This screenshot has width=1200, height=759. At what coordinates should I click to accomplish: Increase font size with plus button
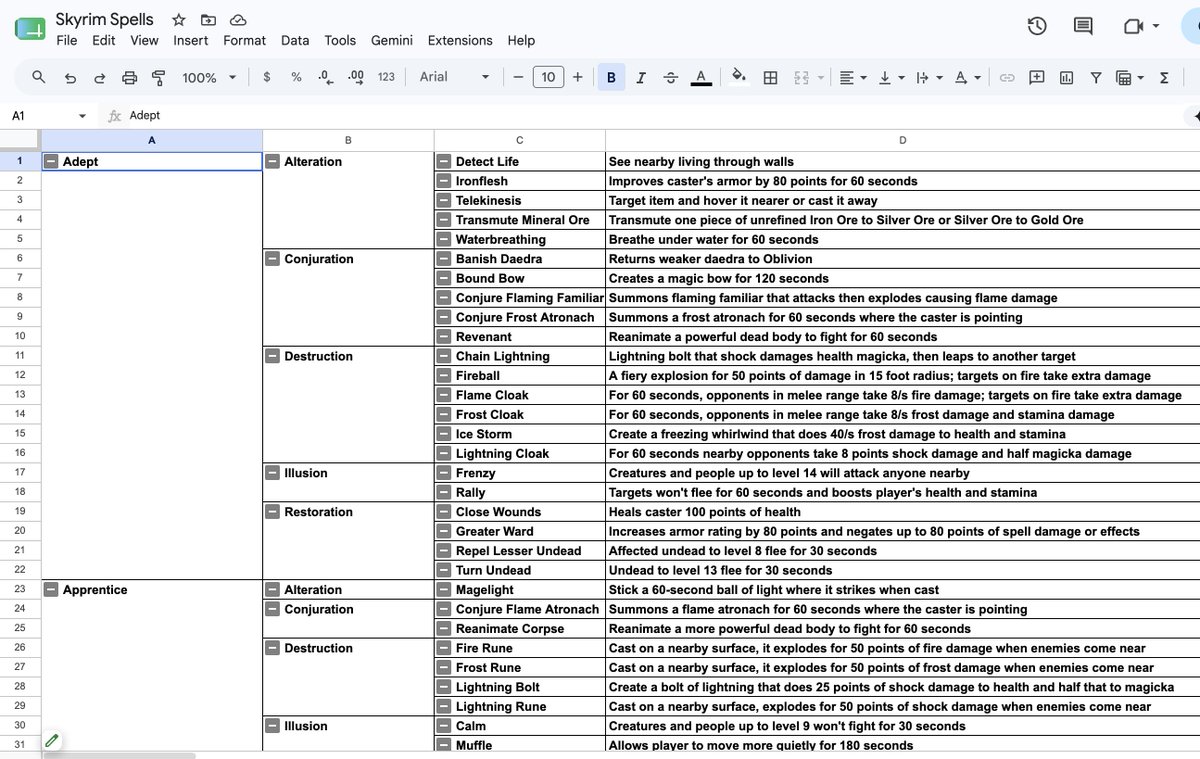(578, 77)
